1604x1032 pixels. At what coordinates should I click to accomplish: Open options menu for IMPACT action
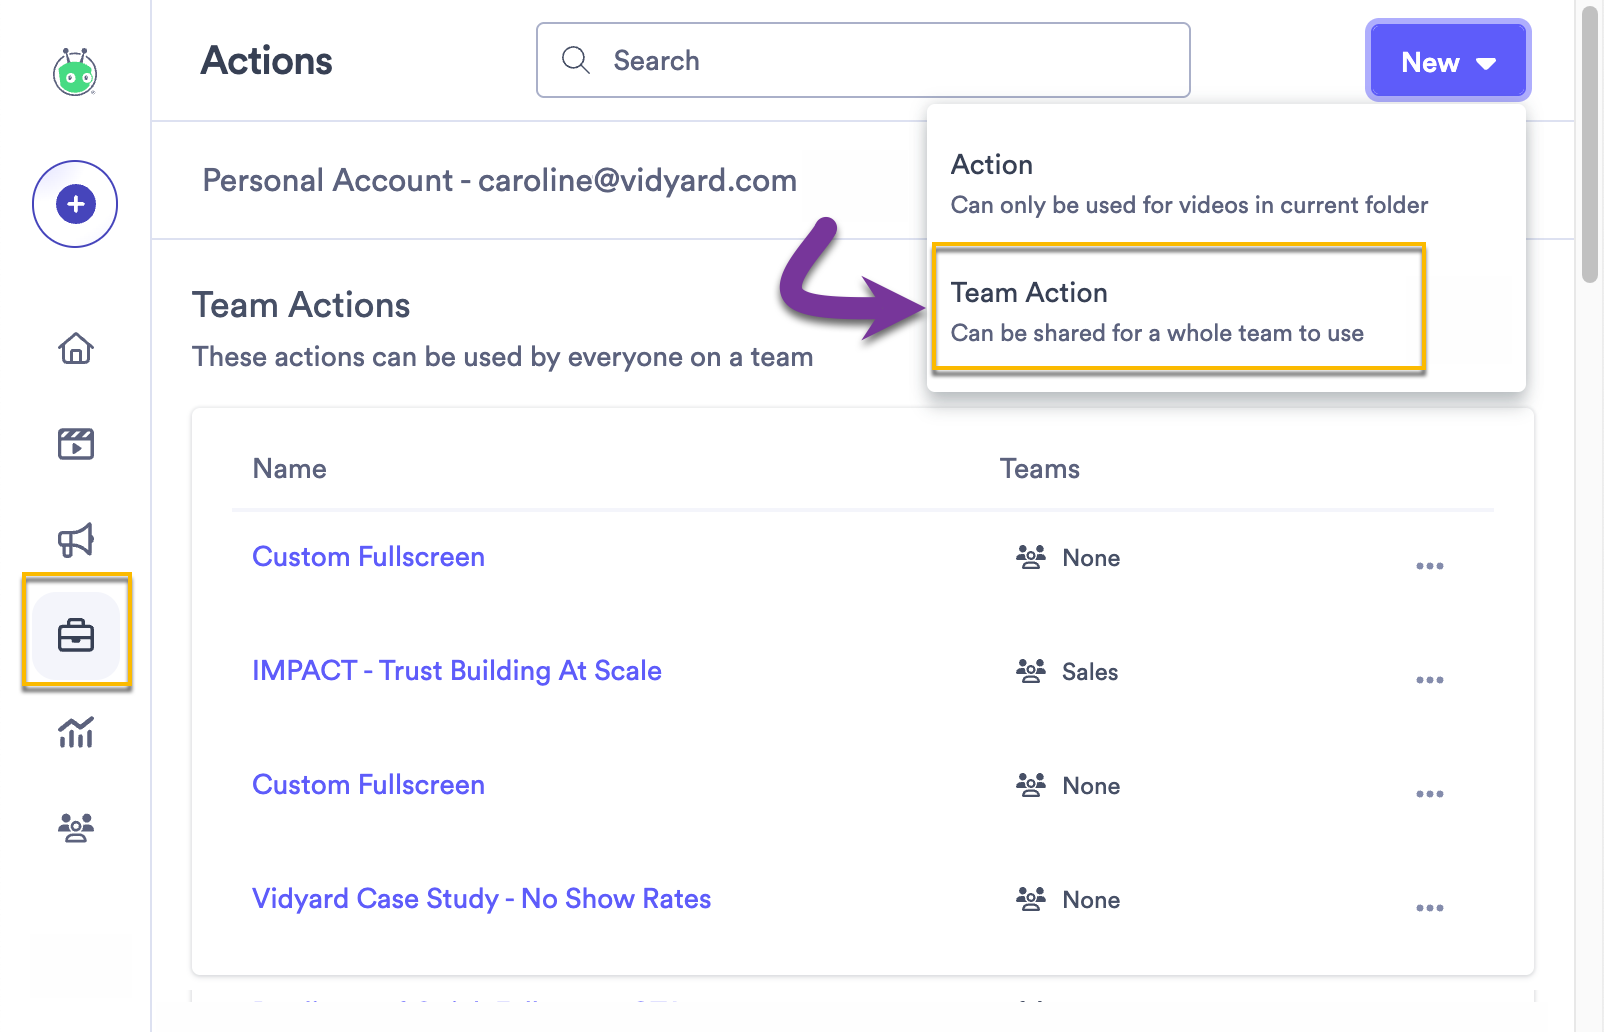[1430, 679]
